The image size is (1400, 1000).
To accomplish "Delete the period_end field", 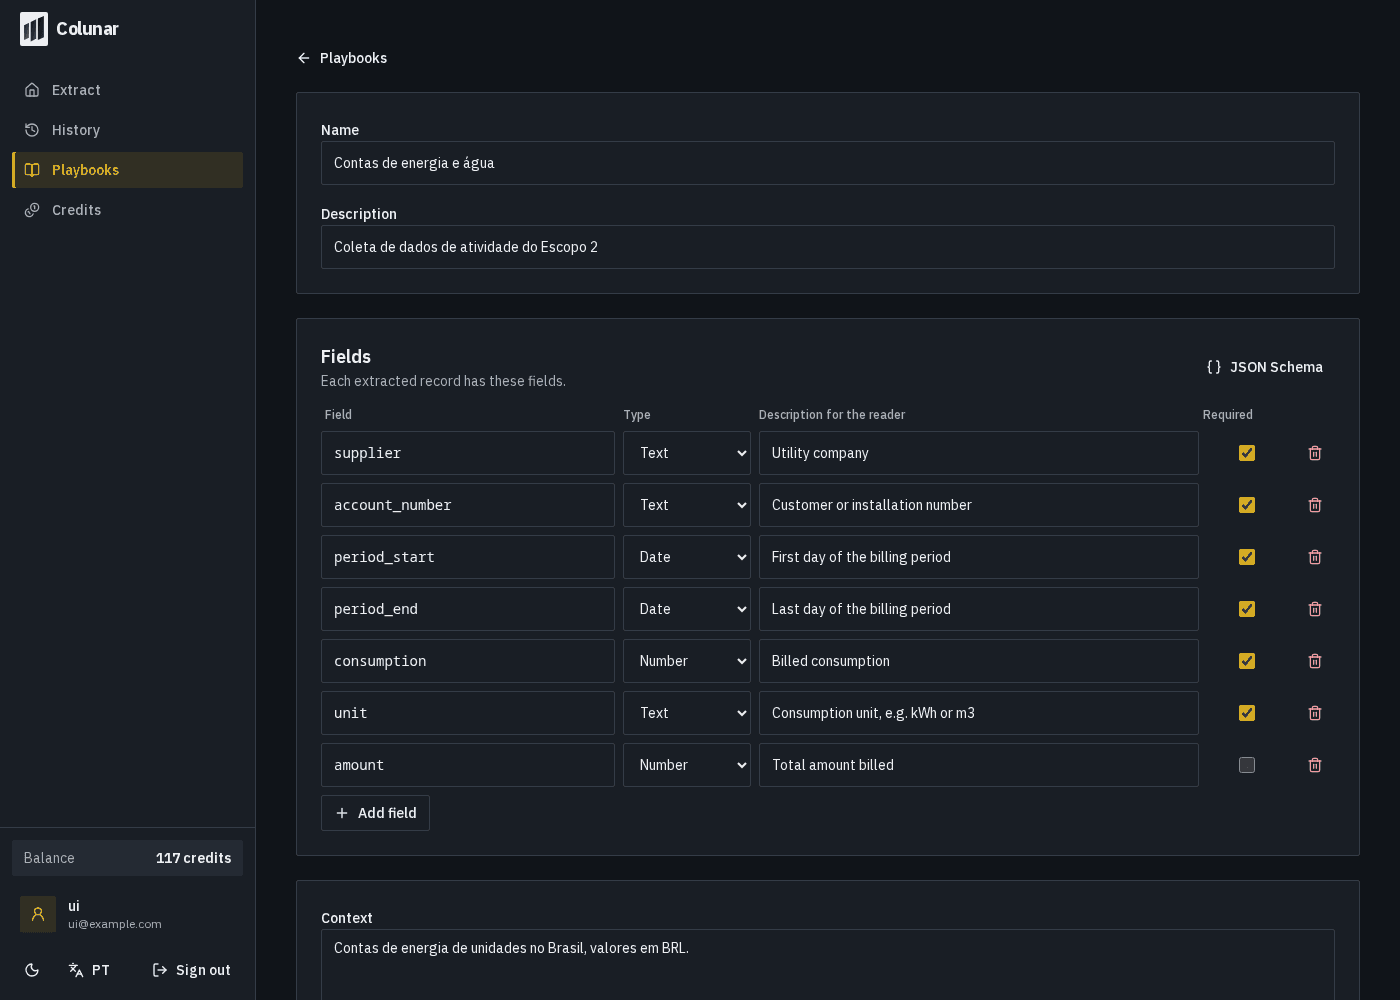I will click(1315, 609).
